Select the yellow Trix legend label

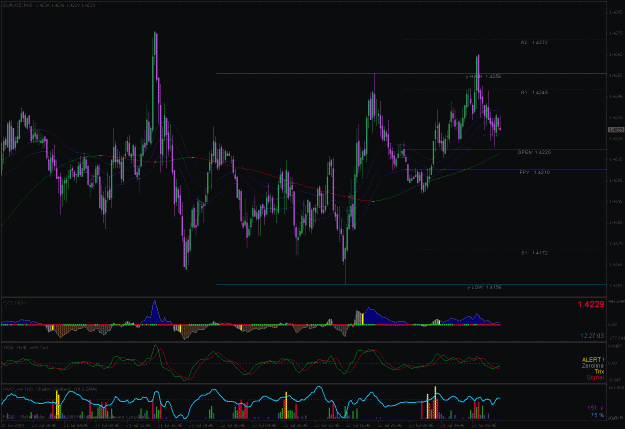click(599, 372)
